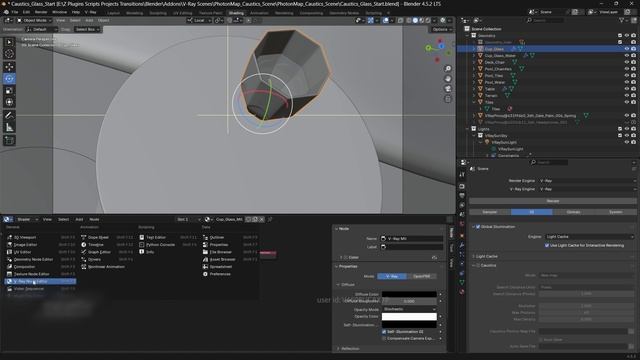
Task: Collapse the Diffuse section
Action: [x=338, y=284]
